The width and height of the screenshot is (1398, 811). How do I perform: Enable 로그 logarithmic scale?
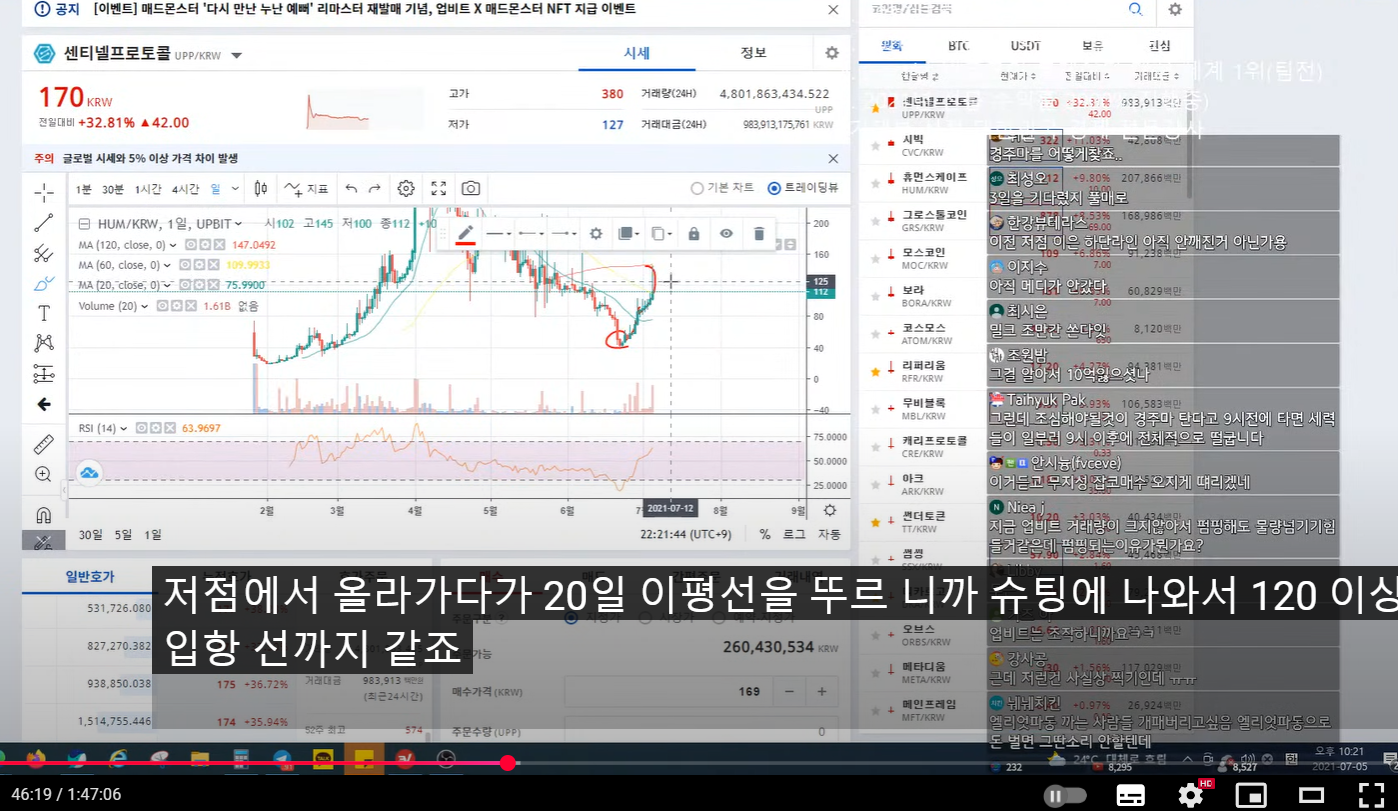[x=794, y=534]
